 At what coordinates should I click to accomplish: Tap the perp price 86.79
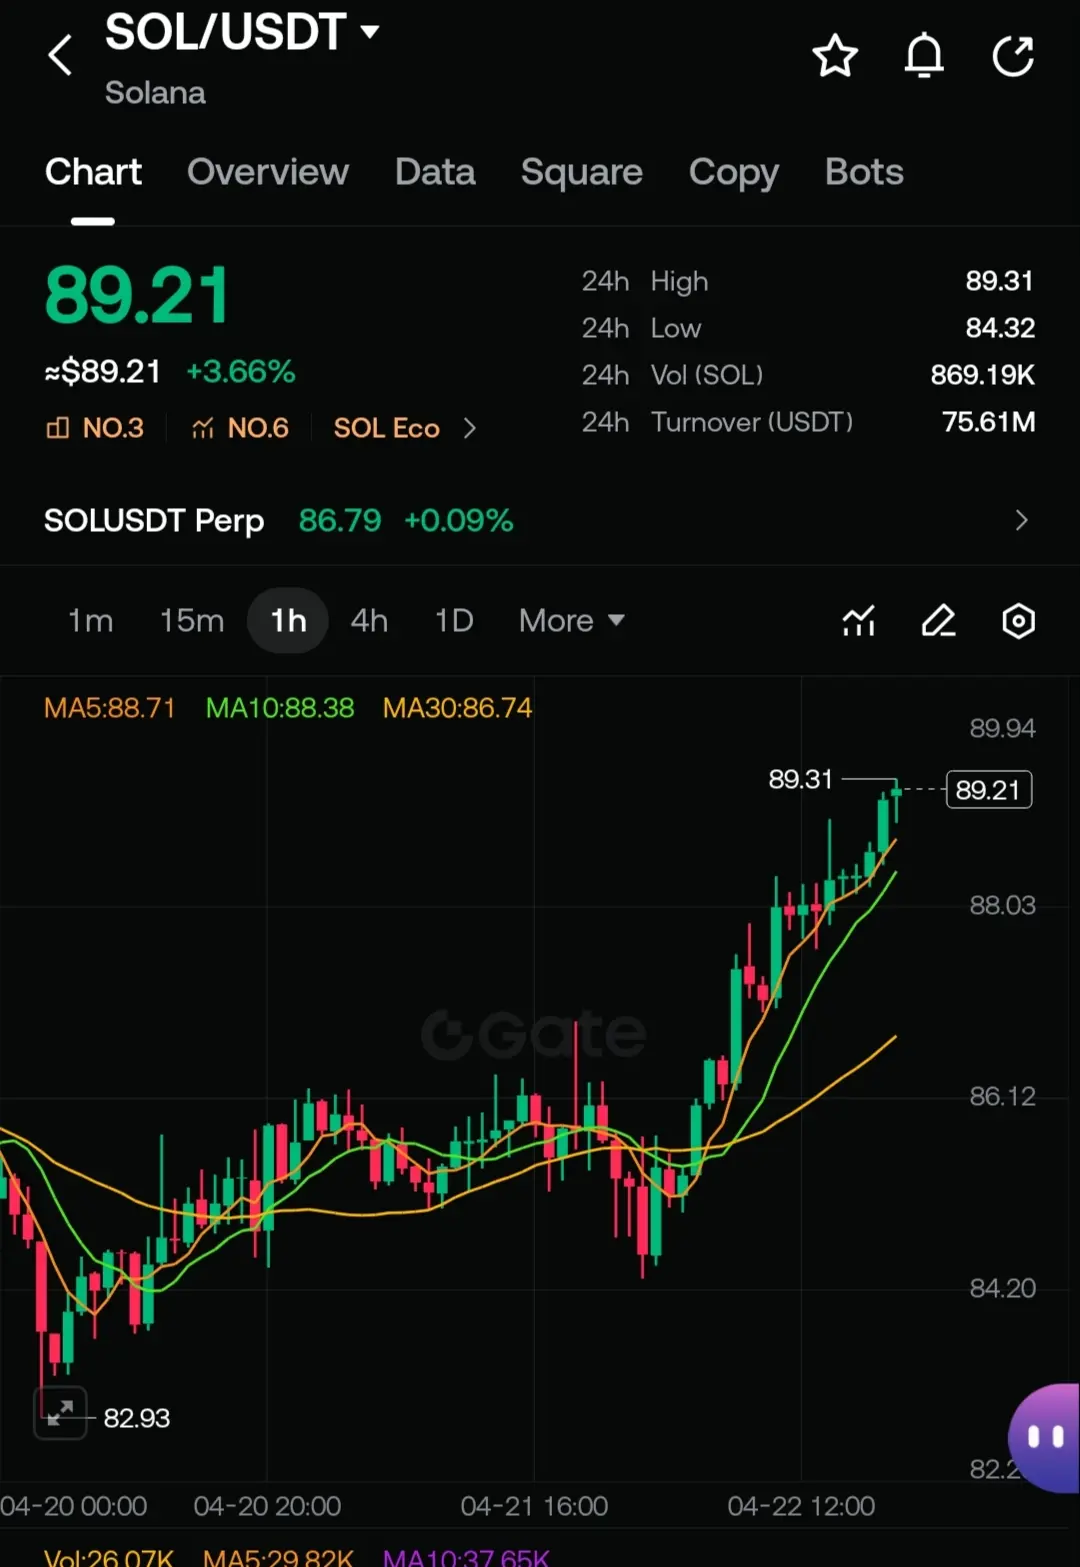[x=340, y=520]
